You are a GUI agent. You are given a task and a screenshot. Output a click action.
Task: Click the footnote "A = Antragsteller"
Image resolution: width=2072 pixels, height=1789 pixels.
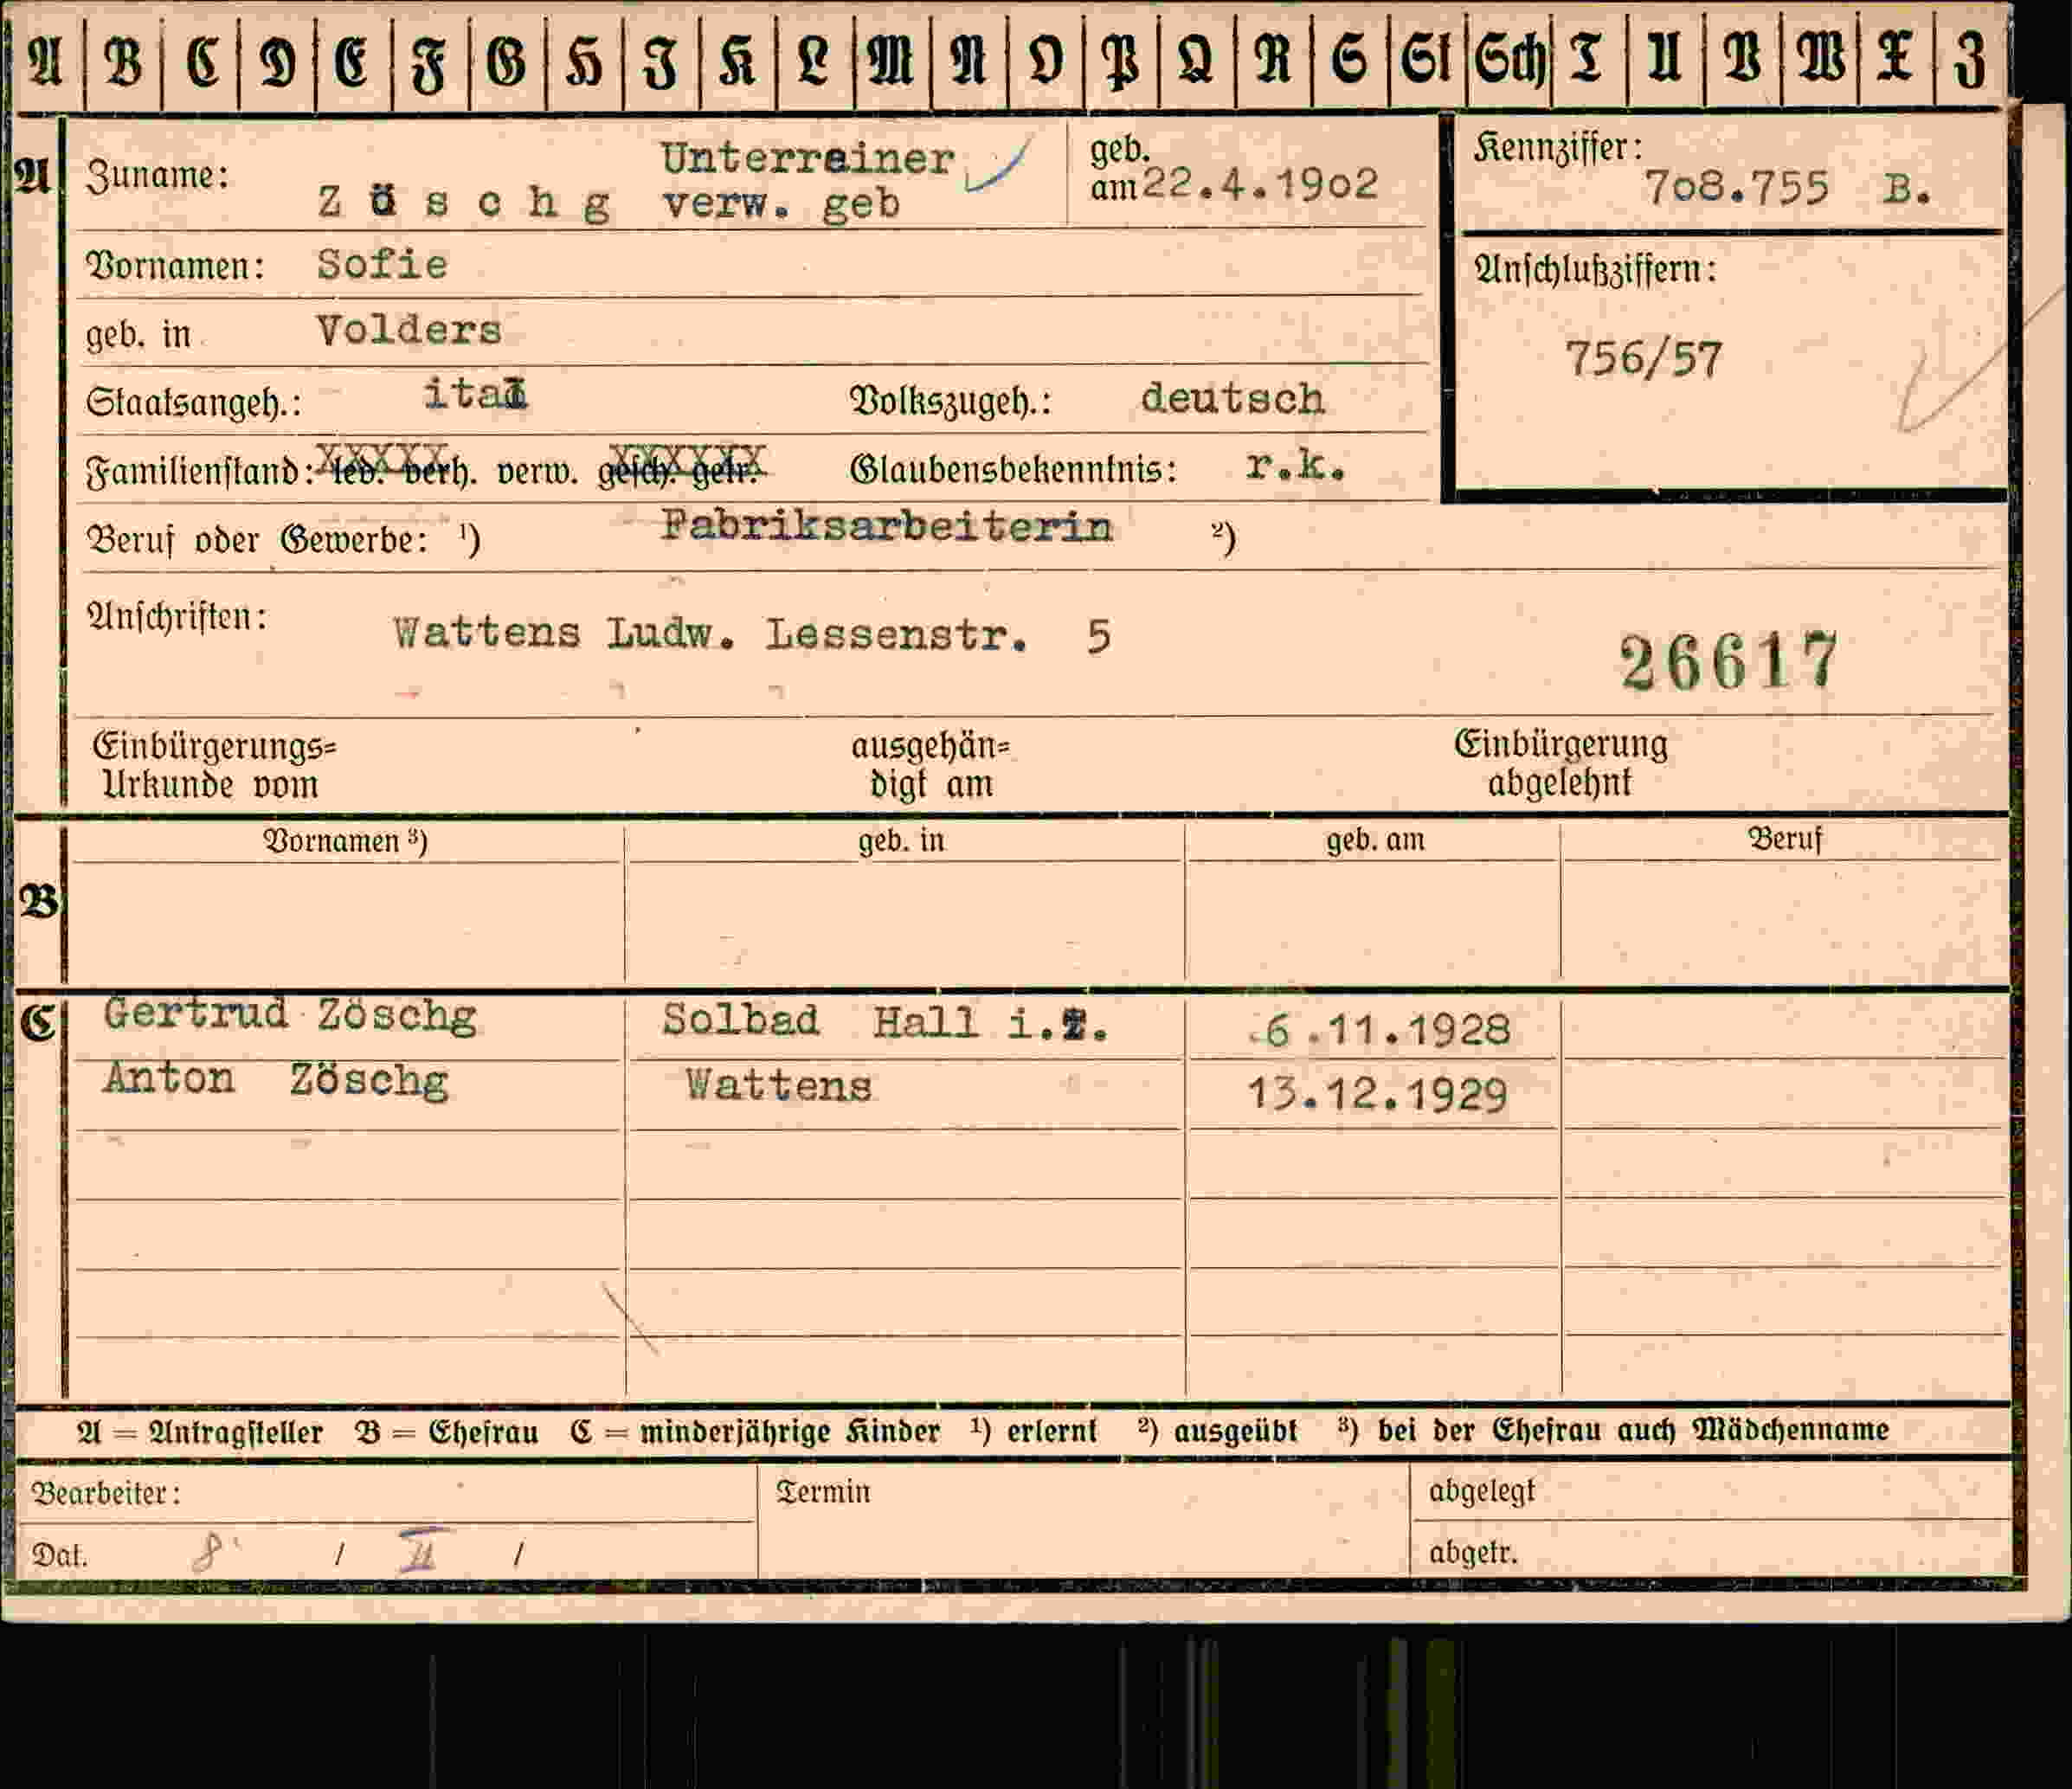pos(200,1432)
